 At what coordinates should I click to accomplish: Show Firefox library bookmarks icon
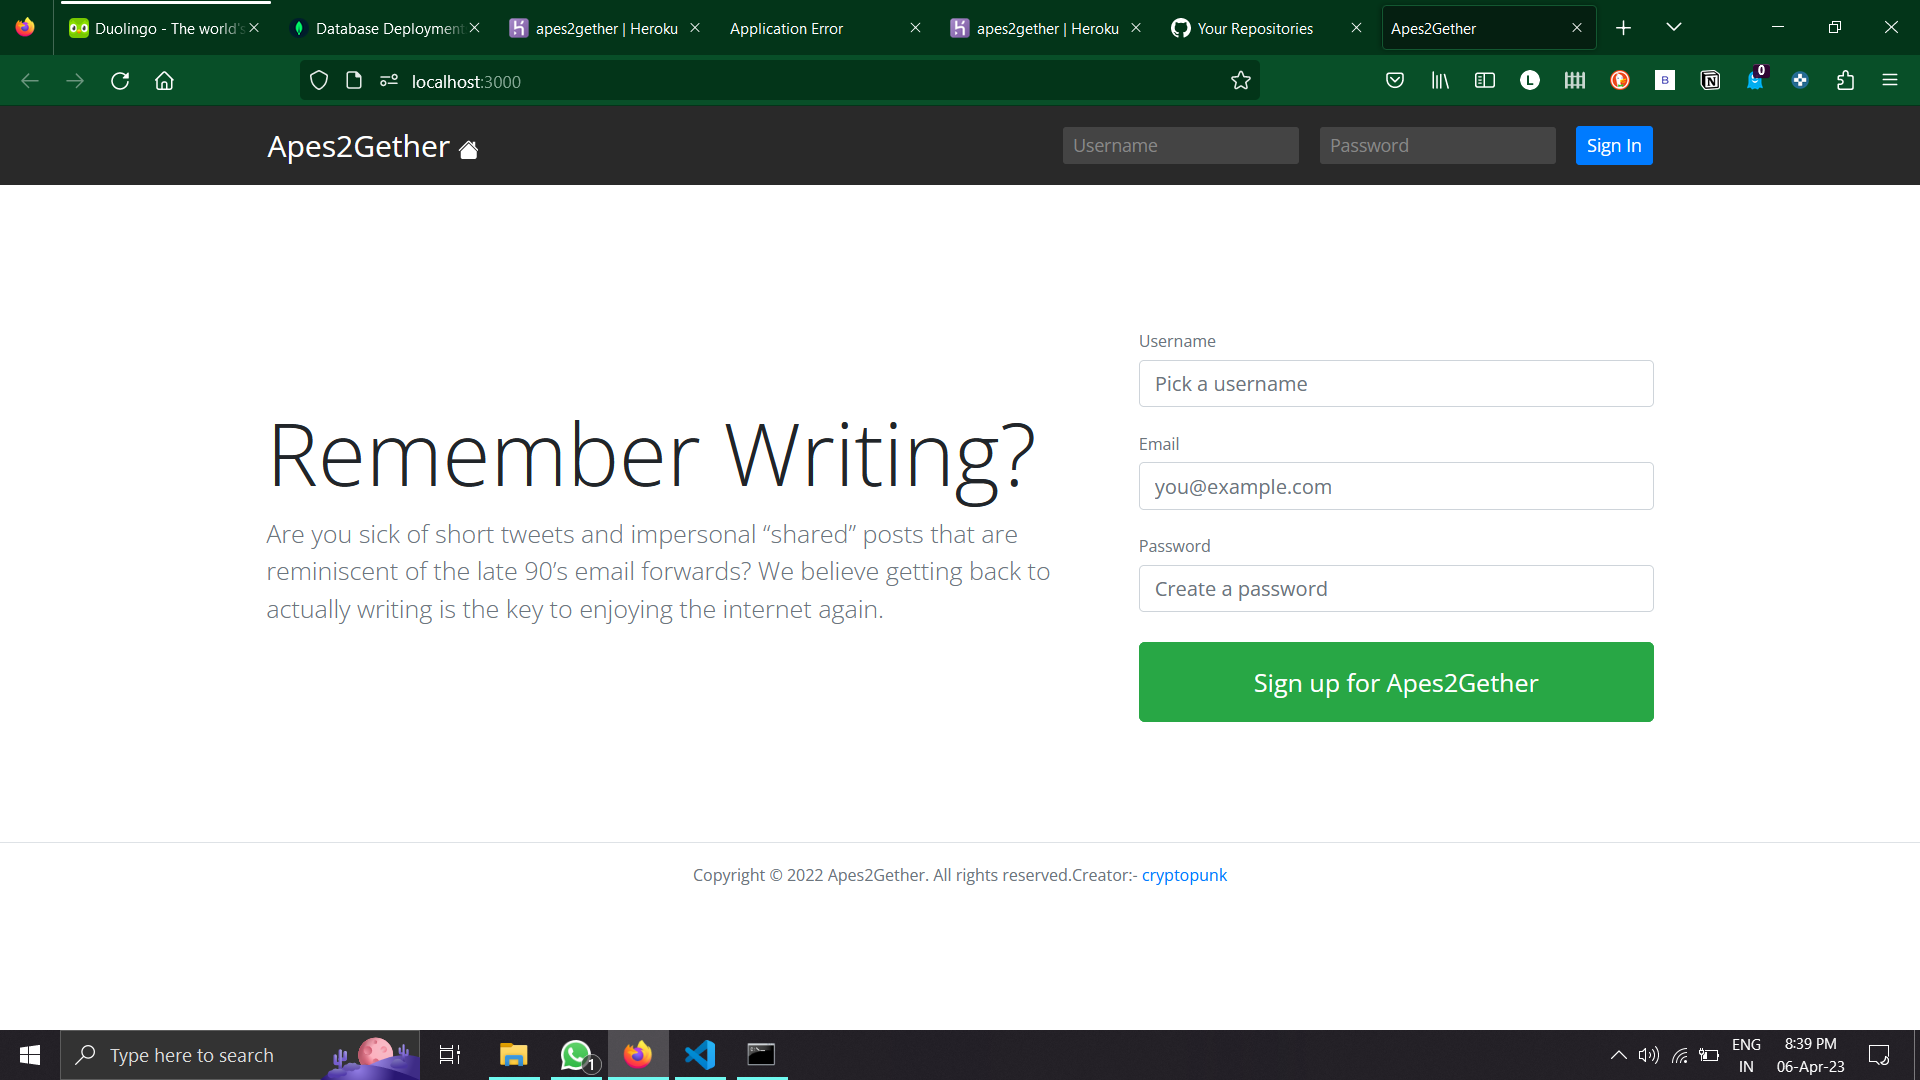(x=1440, y=81)
